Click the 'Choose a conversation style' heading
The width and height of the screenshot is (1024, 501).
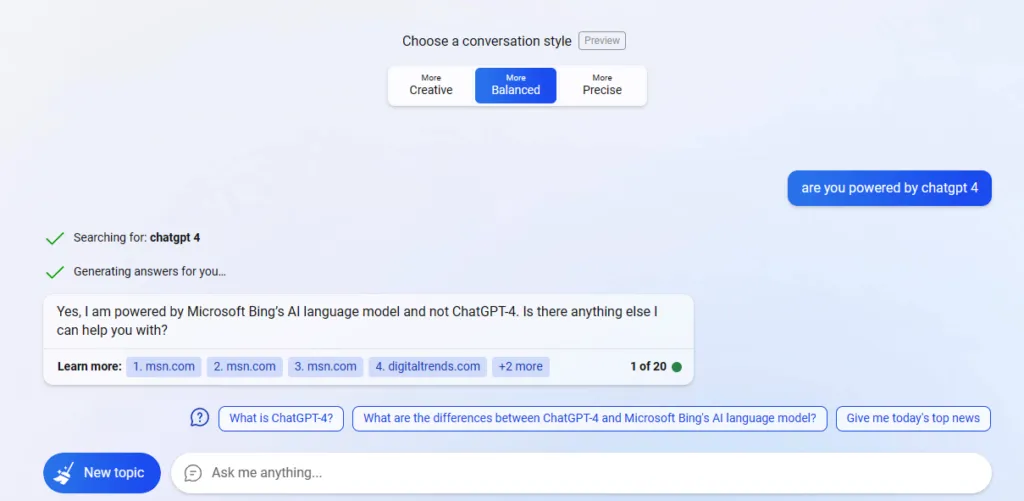pos(487,41)
